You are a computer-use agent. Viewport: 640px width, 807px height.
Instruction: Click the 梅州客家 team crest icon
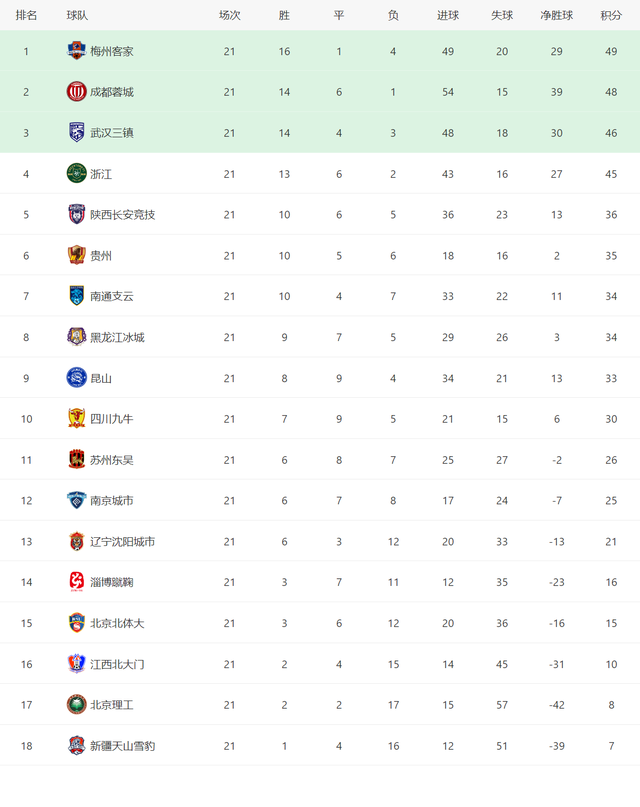[x=76, y=51]
